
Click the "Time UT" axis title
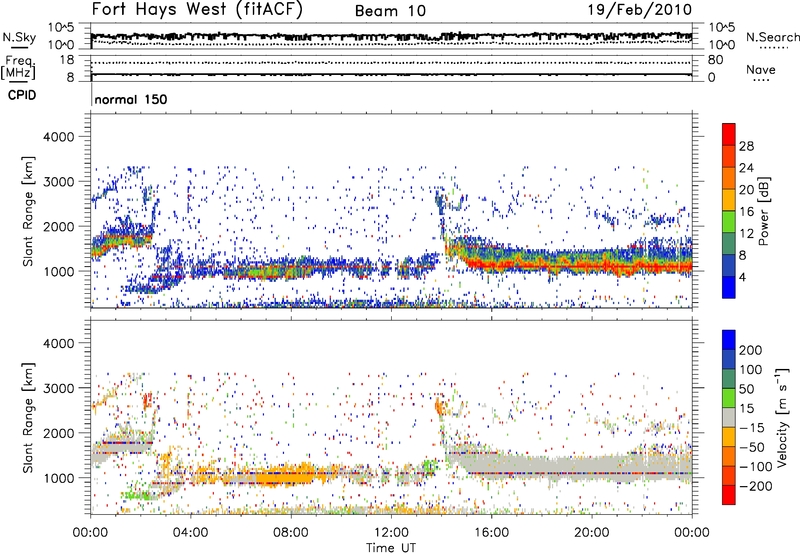pos(391,547)
